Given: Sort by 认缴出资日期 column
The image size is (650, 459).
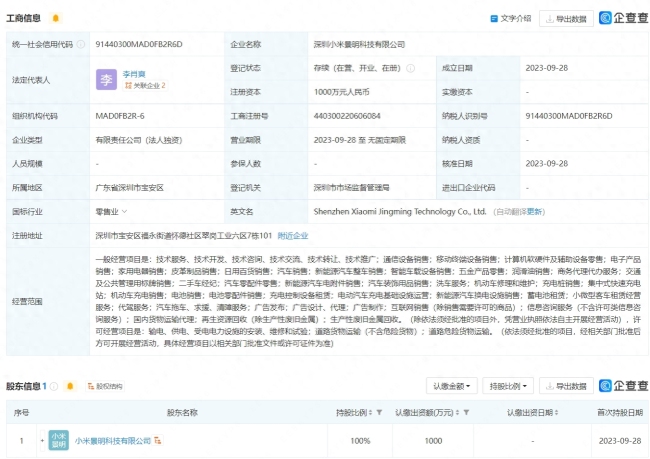Looking at the screenshot, I should tap(556, 413).
